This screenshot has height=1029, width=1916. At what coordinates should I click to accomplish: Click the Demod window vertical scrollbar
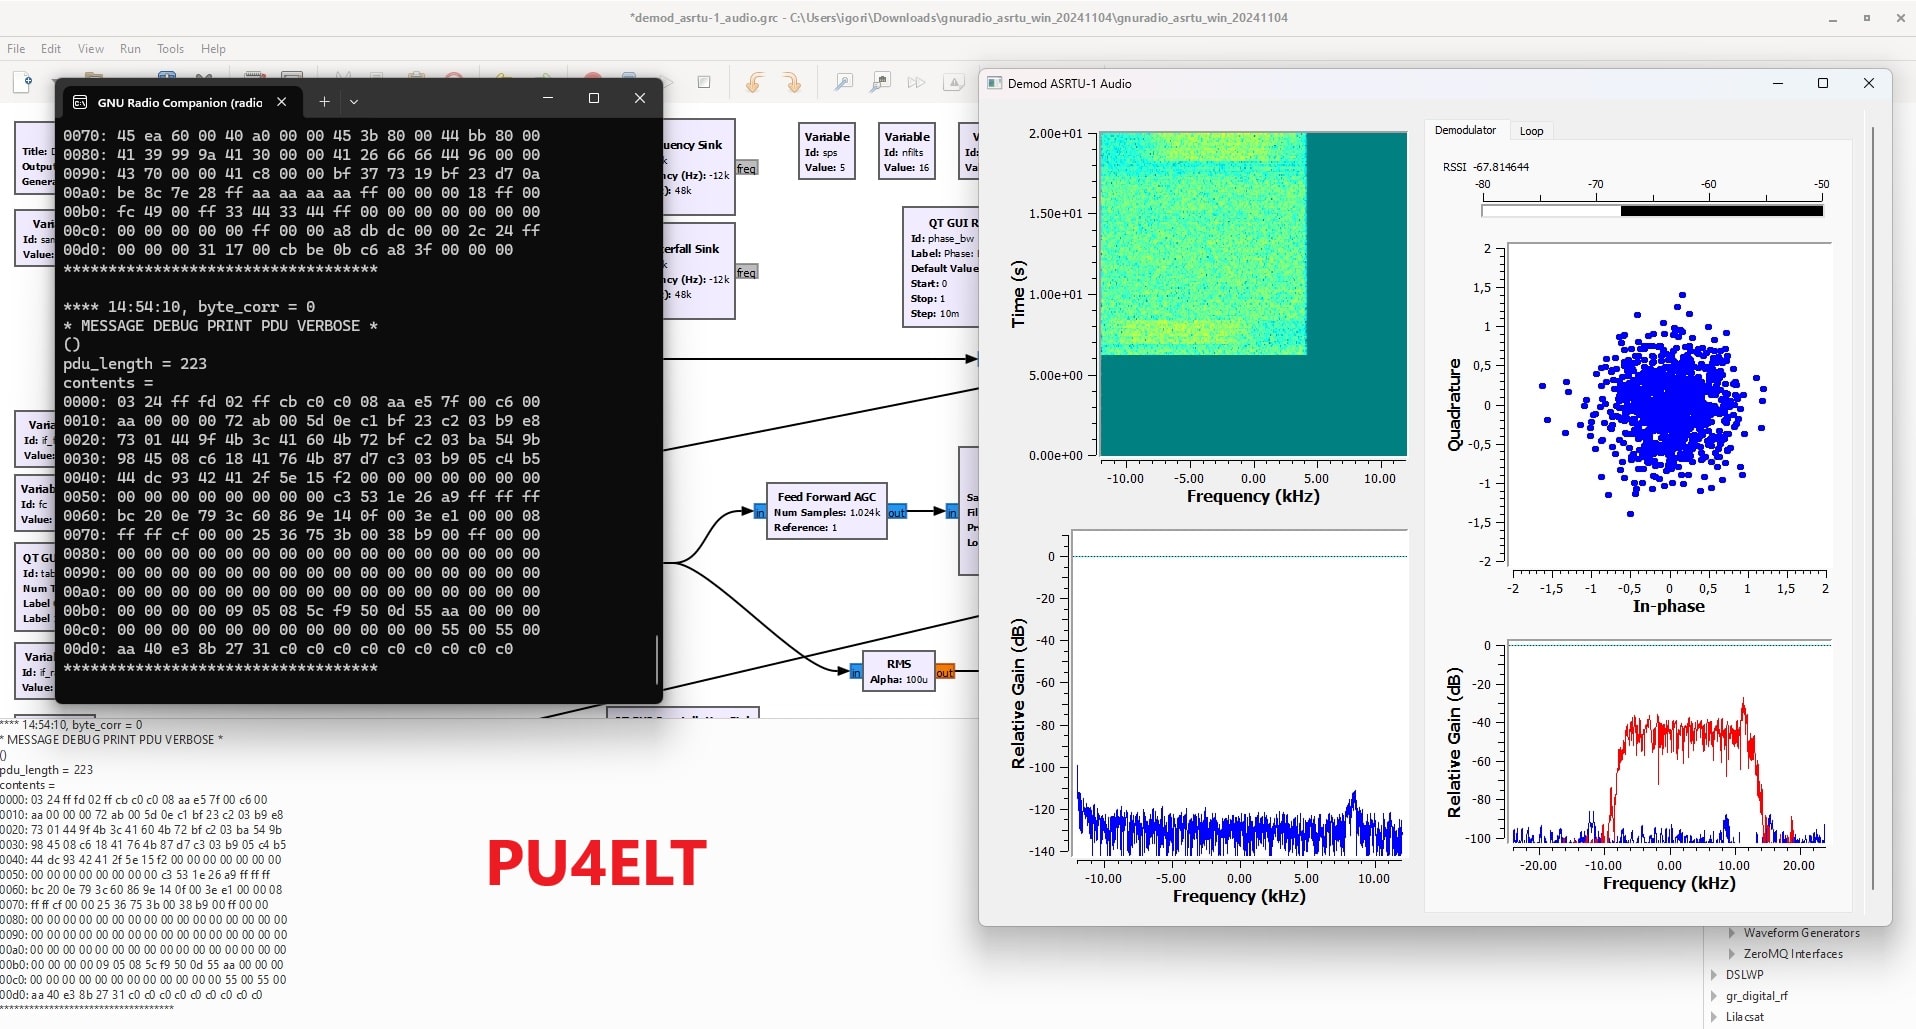point(1873,508)
